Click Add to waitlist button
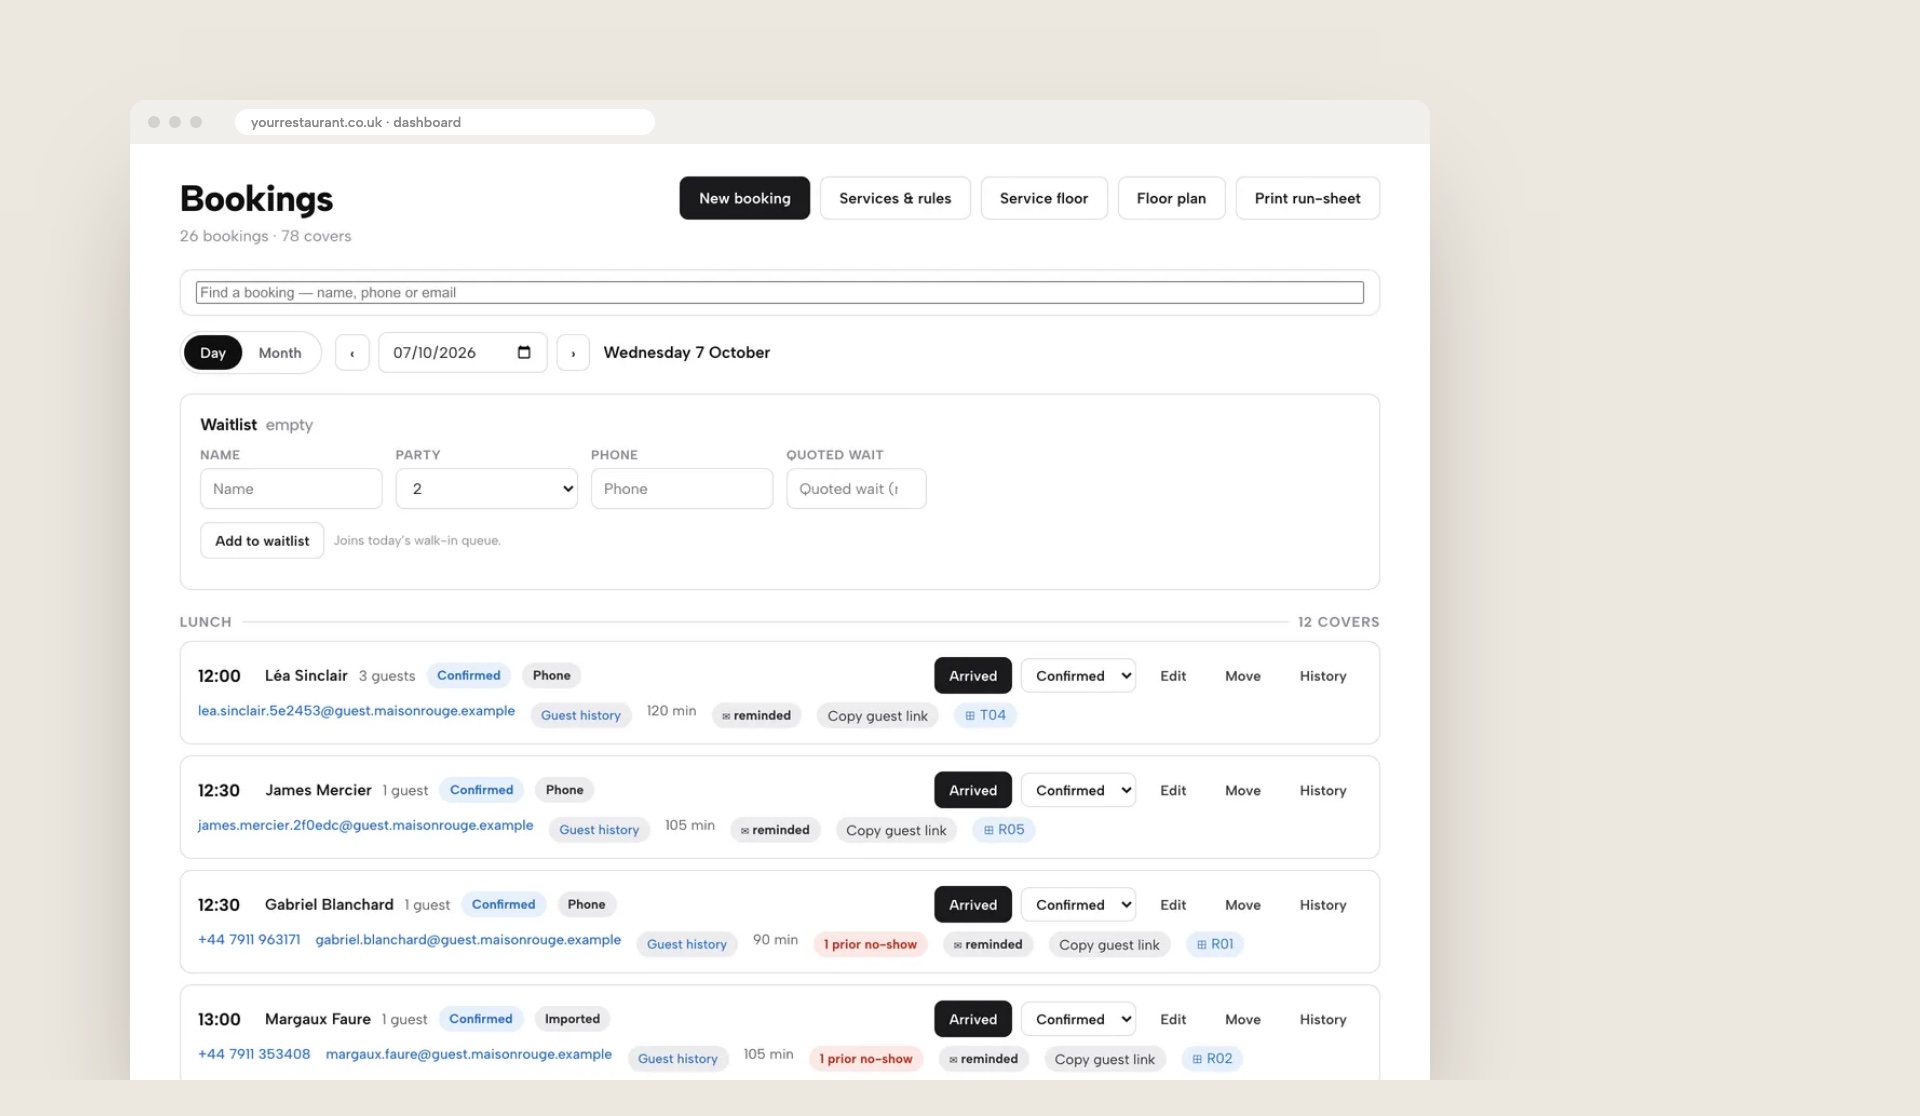 point(262,540)
